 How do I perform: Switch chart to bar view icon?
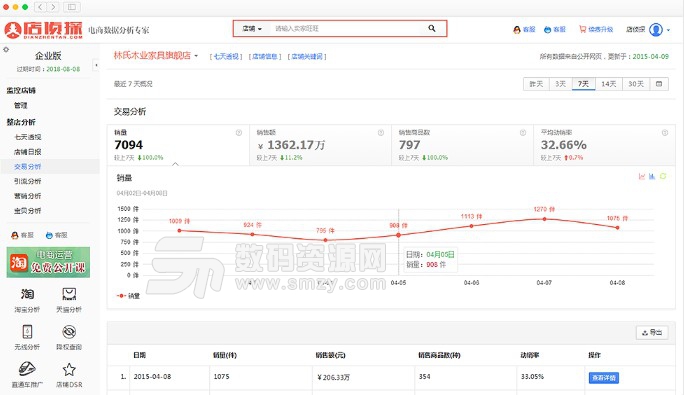(x=652, y=176)
